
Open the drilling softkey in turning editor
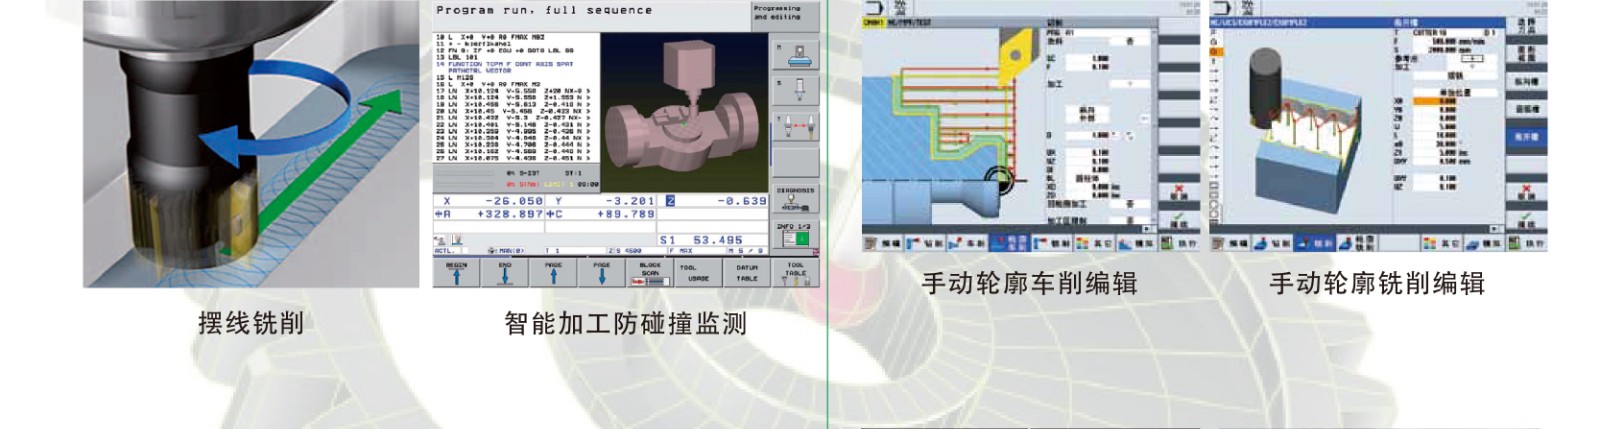coord(925,243)
